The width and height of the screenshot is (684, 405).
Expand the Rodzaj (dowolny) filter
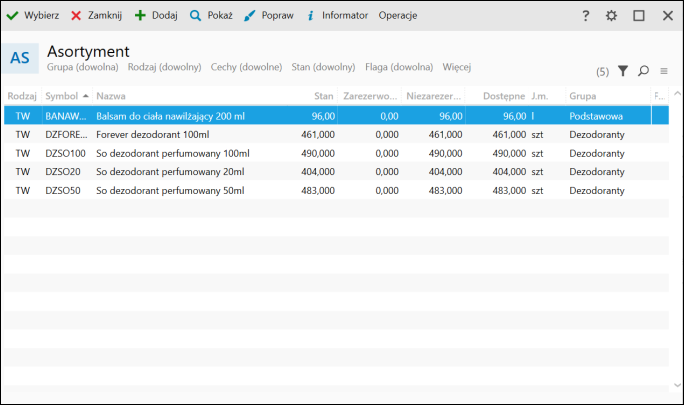(x=164, y=67)
